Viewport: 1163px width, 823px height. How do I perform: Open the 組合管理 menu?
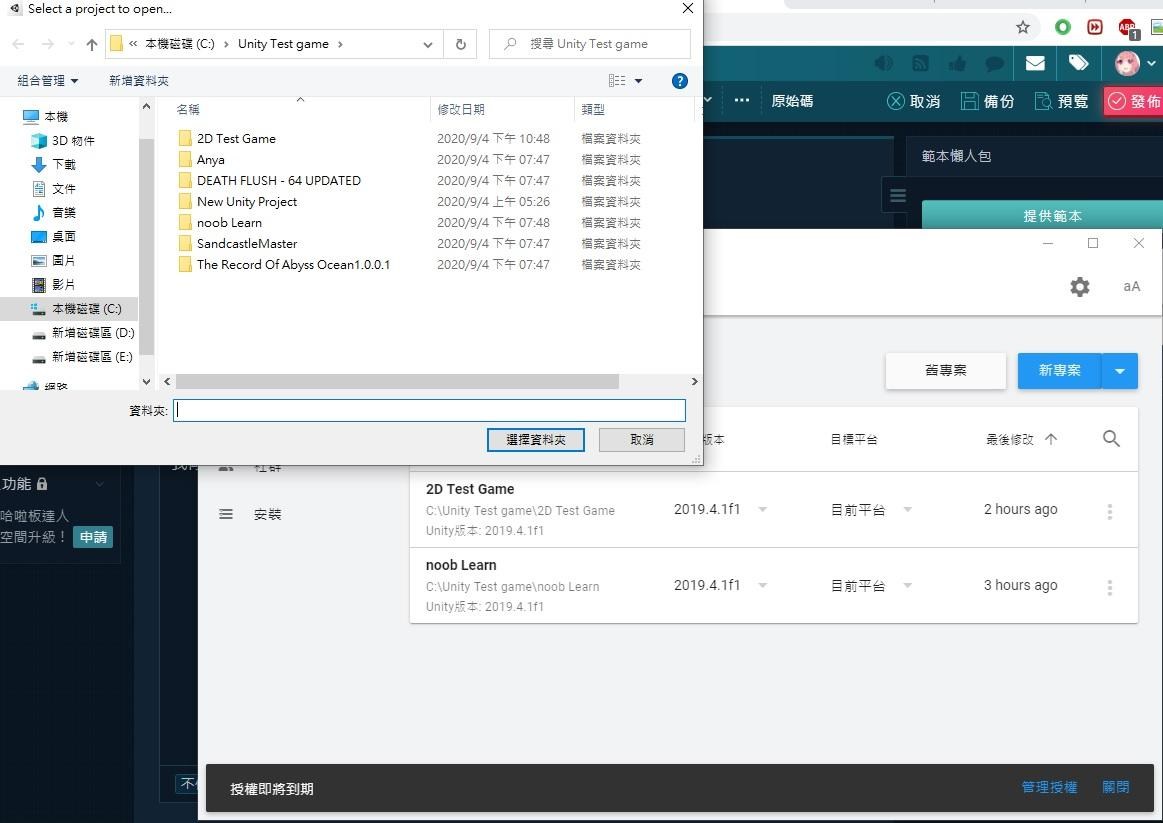(x=47, y=81)
